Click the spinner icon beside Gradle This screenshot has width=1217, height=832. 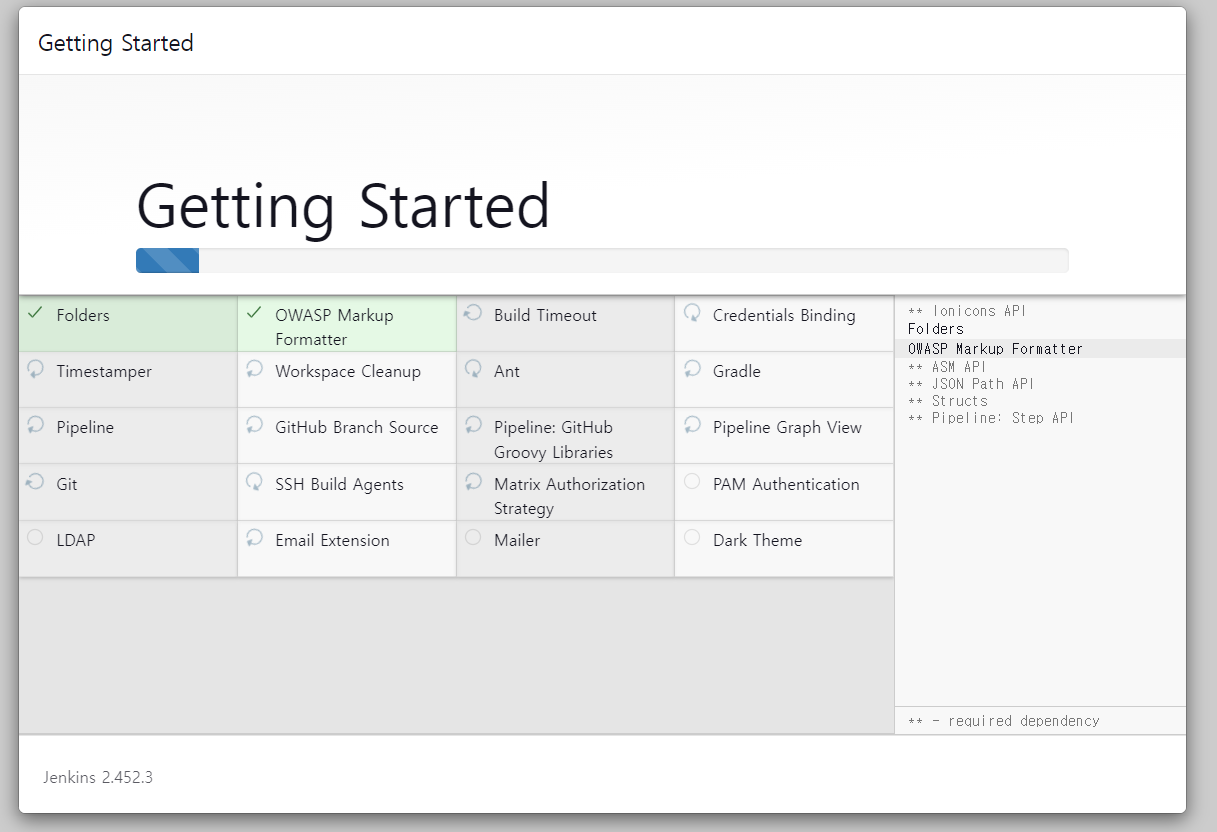tap(692, 370)
